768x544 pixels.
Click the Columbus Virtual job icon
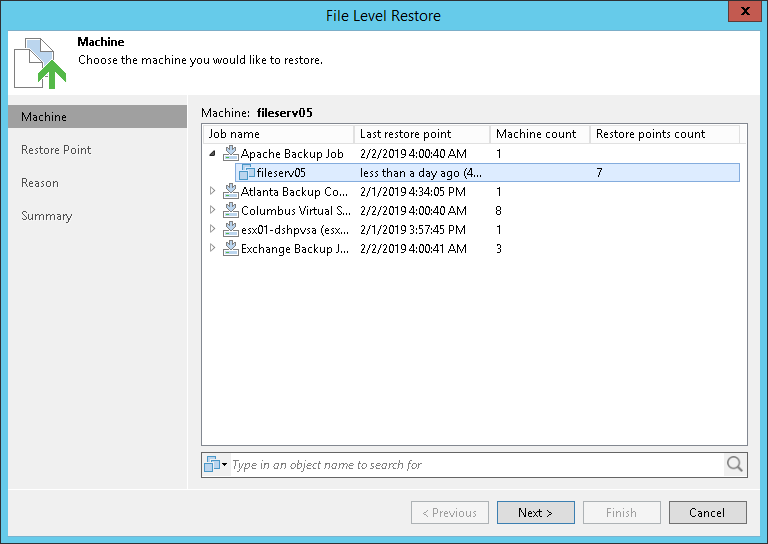coord(231,211)
